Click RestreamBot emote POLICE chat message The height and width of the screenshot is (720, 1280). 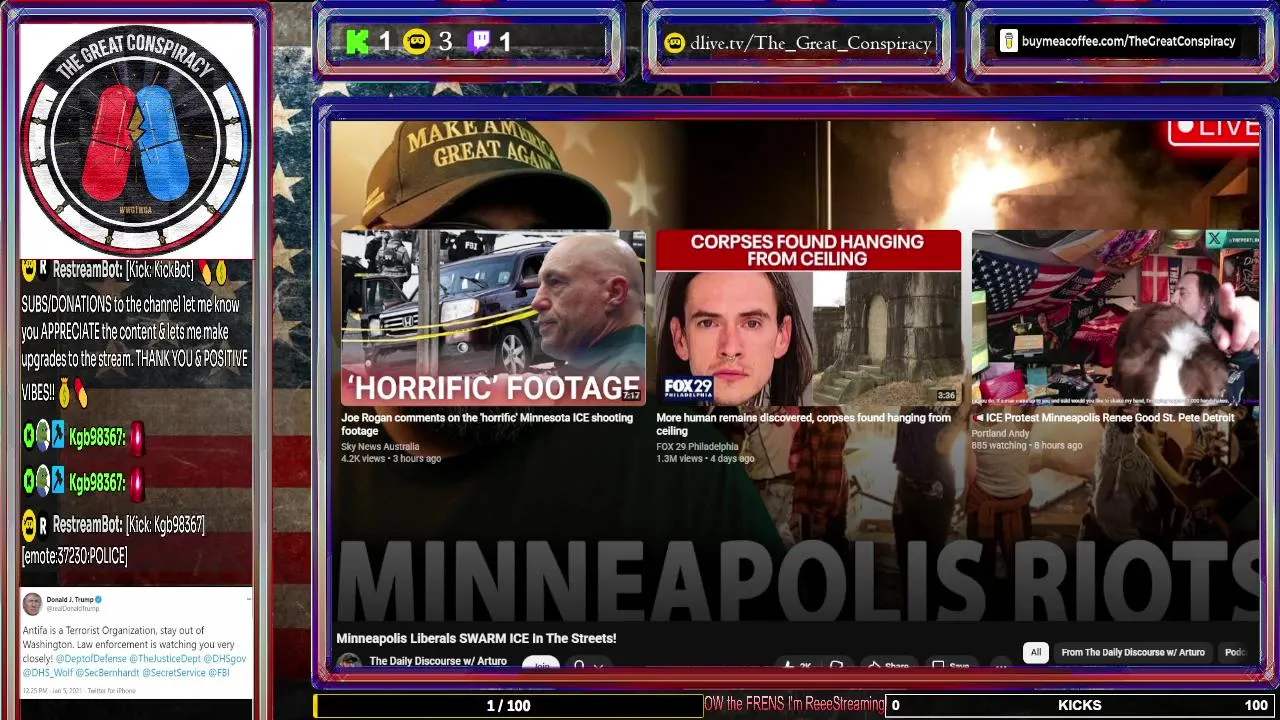(x=113, y=540)
